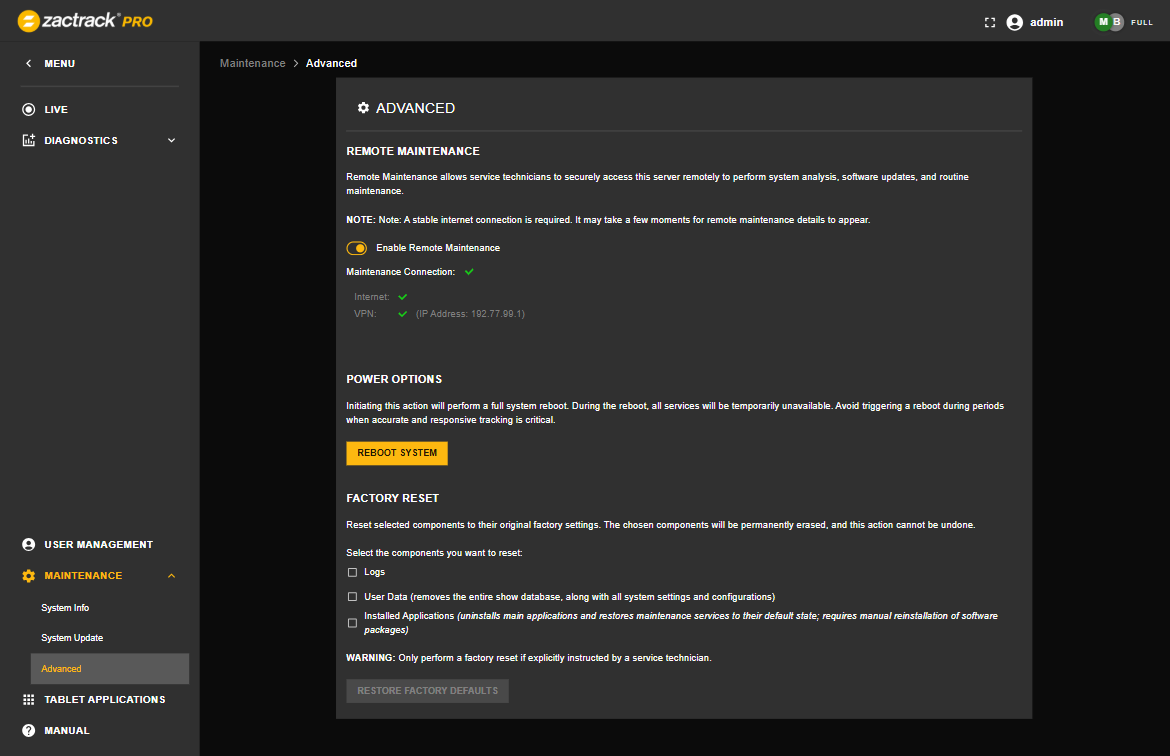
Task: Disable Enable Remote Maintenance toggle
Action: (x=357, y=247)
